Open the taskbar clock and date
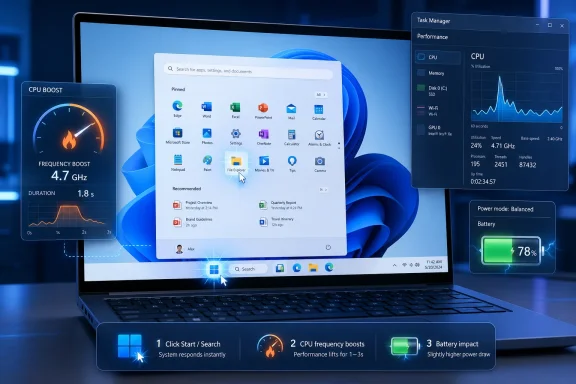Screen dimensions: 576x384 [x=433, y=264]
